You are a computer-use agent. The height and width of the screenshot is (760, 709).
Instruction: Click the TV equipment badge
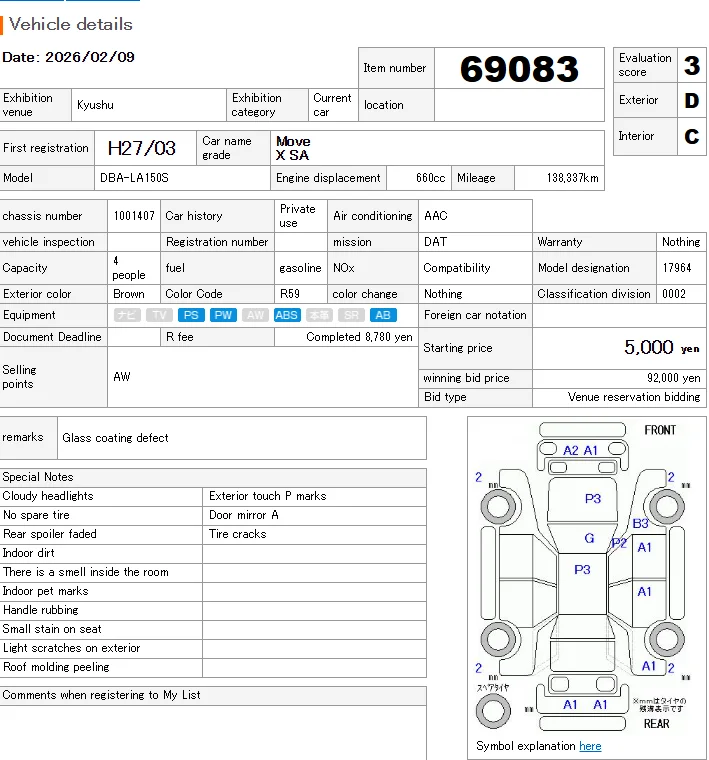[x=159, y=315]
